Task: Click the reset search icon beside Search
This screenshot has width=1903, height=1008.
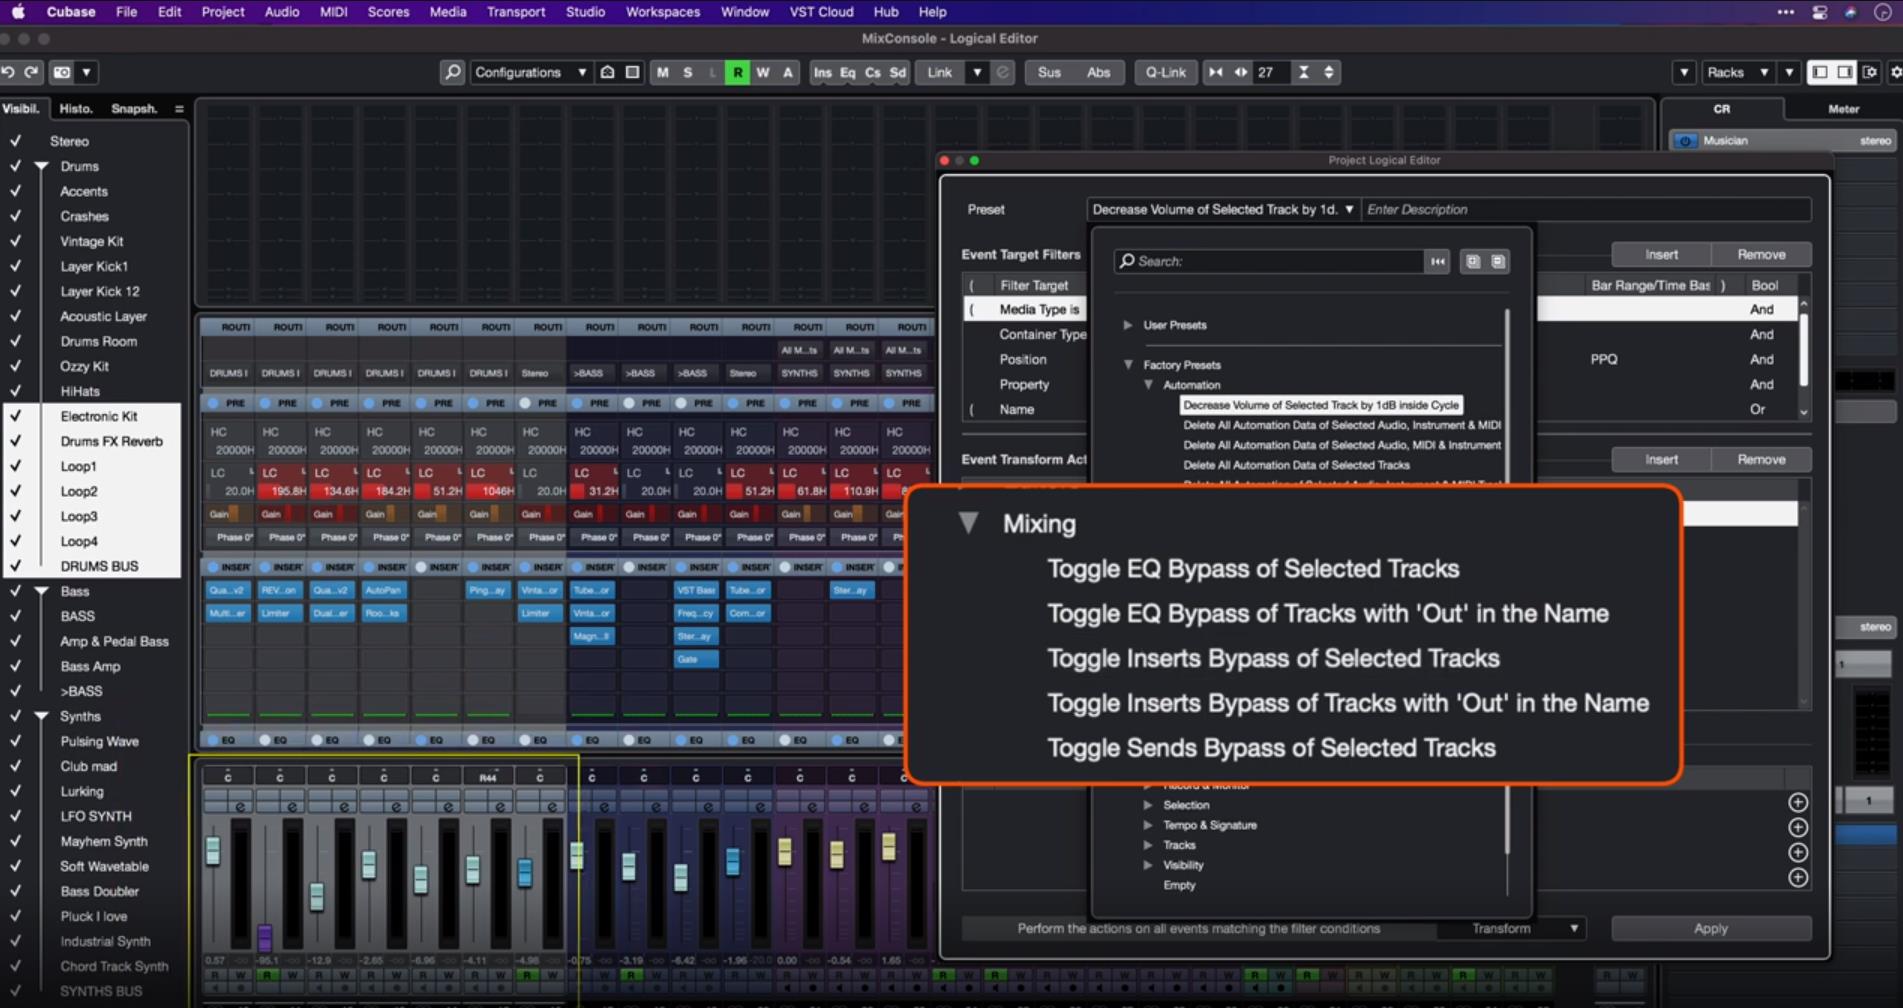Action: coord(1437,261)
